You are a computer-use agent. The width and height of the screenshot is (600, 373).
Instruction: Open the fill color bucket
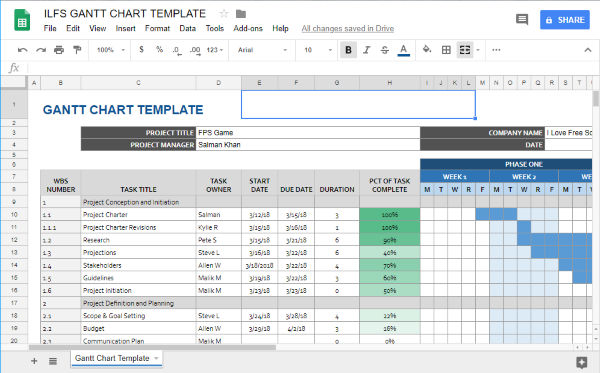(427, 49)
